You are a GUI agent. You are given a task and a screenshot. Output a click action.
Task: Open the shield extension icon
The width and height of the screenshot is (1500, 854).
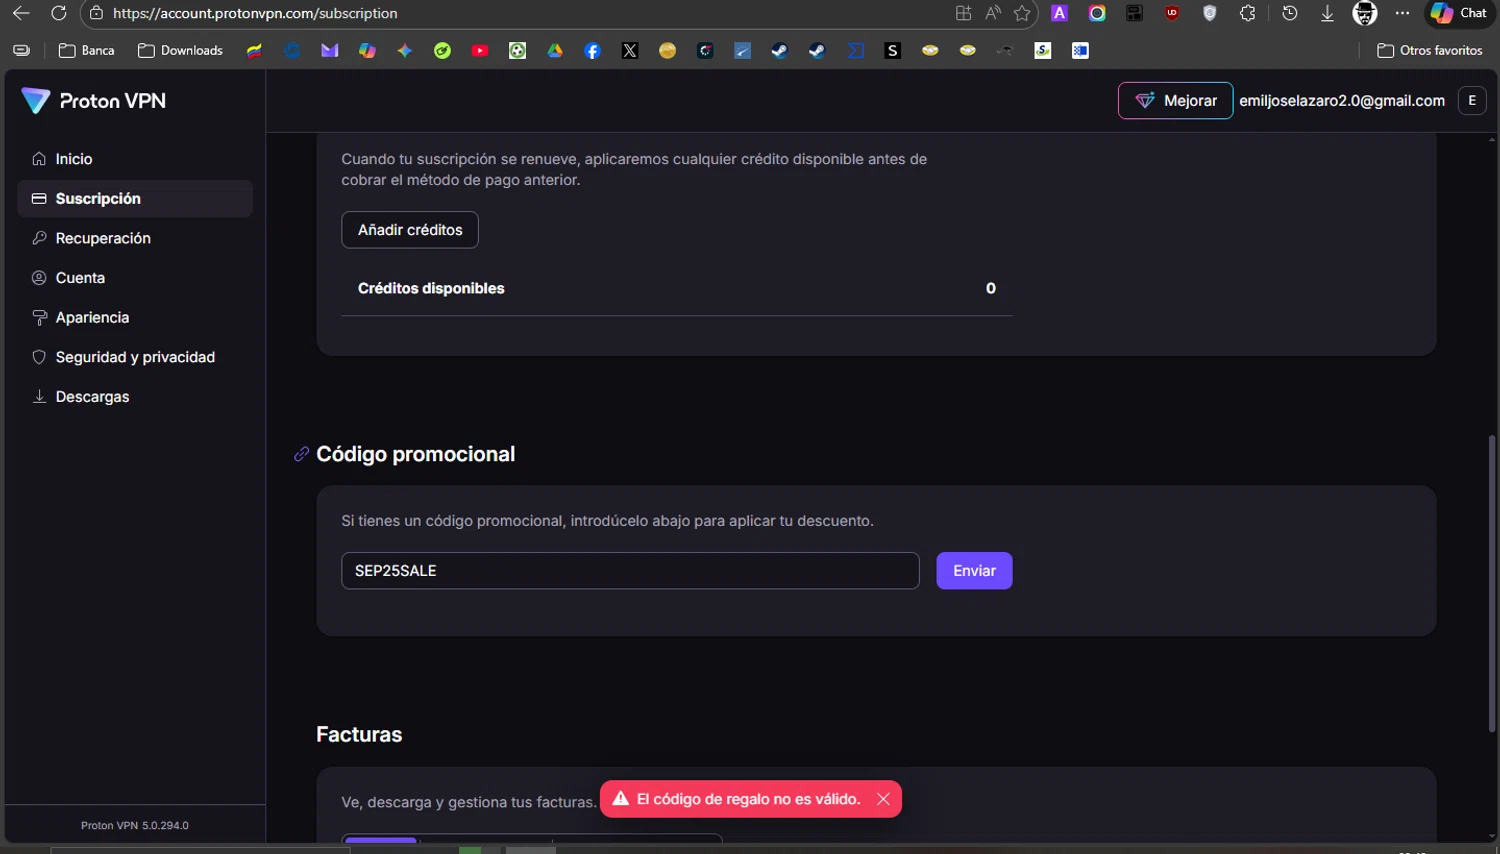click(x=1210, y=13)
